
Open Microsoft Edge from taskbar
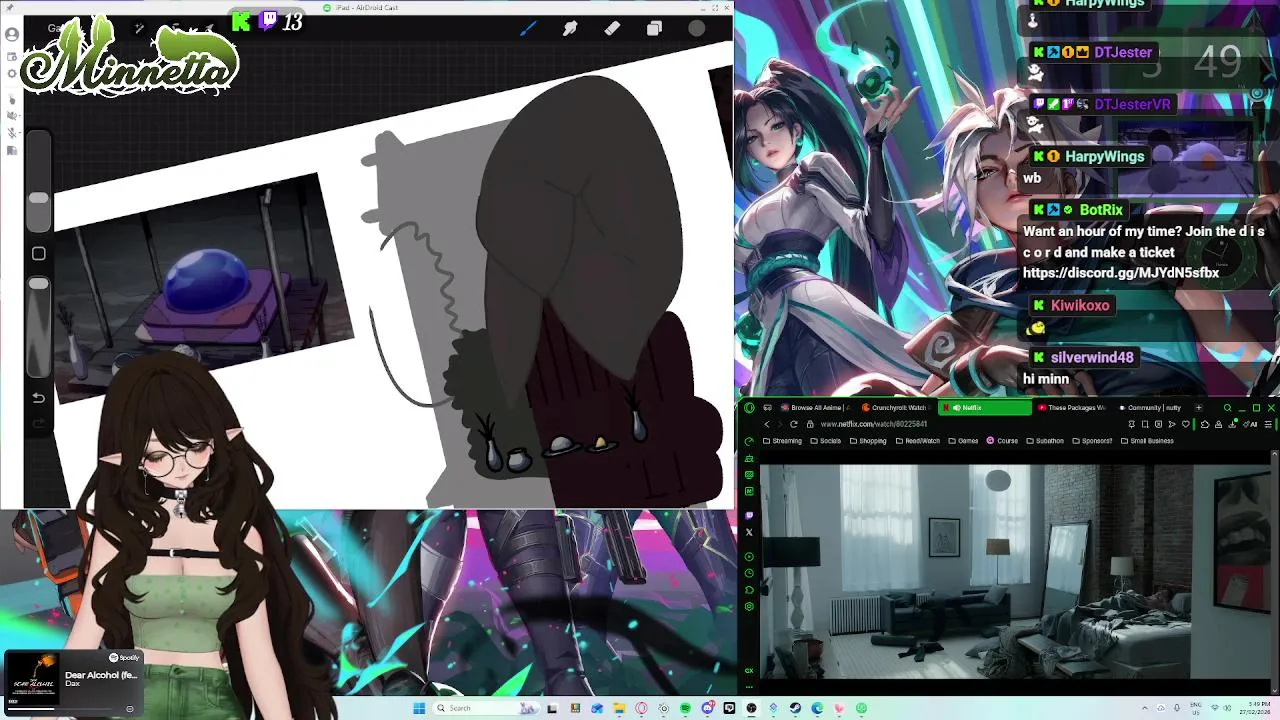817,708
